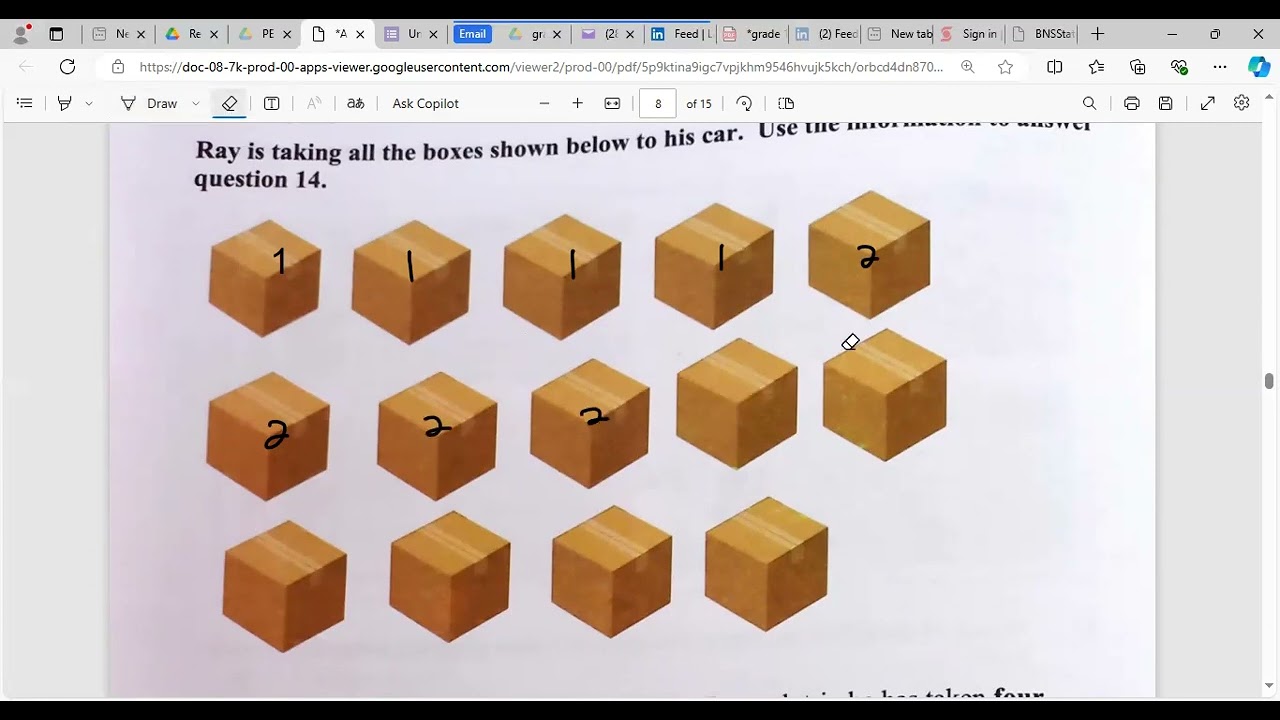The width and height of the screenshot is (1280, 720).
Task: Open the tab actions menu
Action: point(56,34)
